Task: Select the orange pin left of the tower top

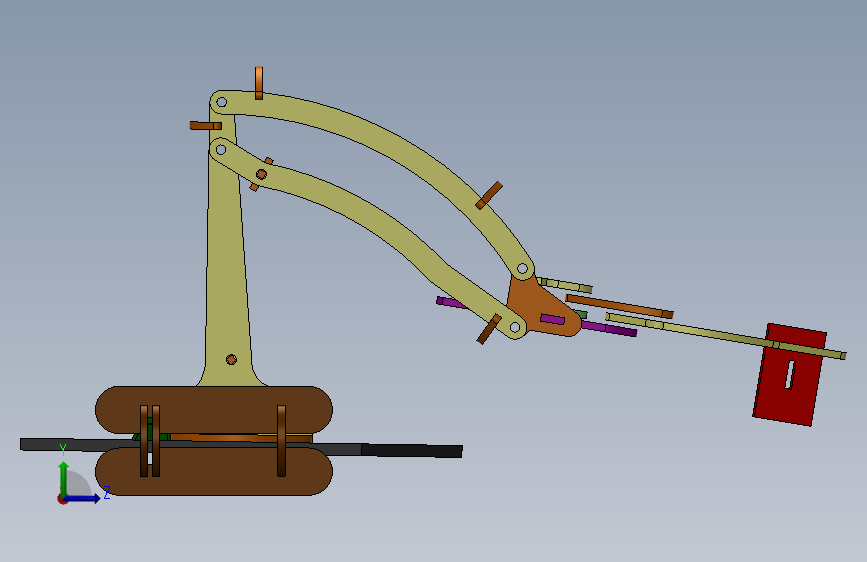Action: point(206,126)
